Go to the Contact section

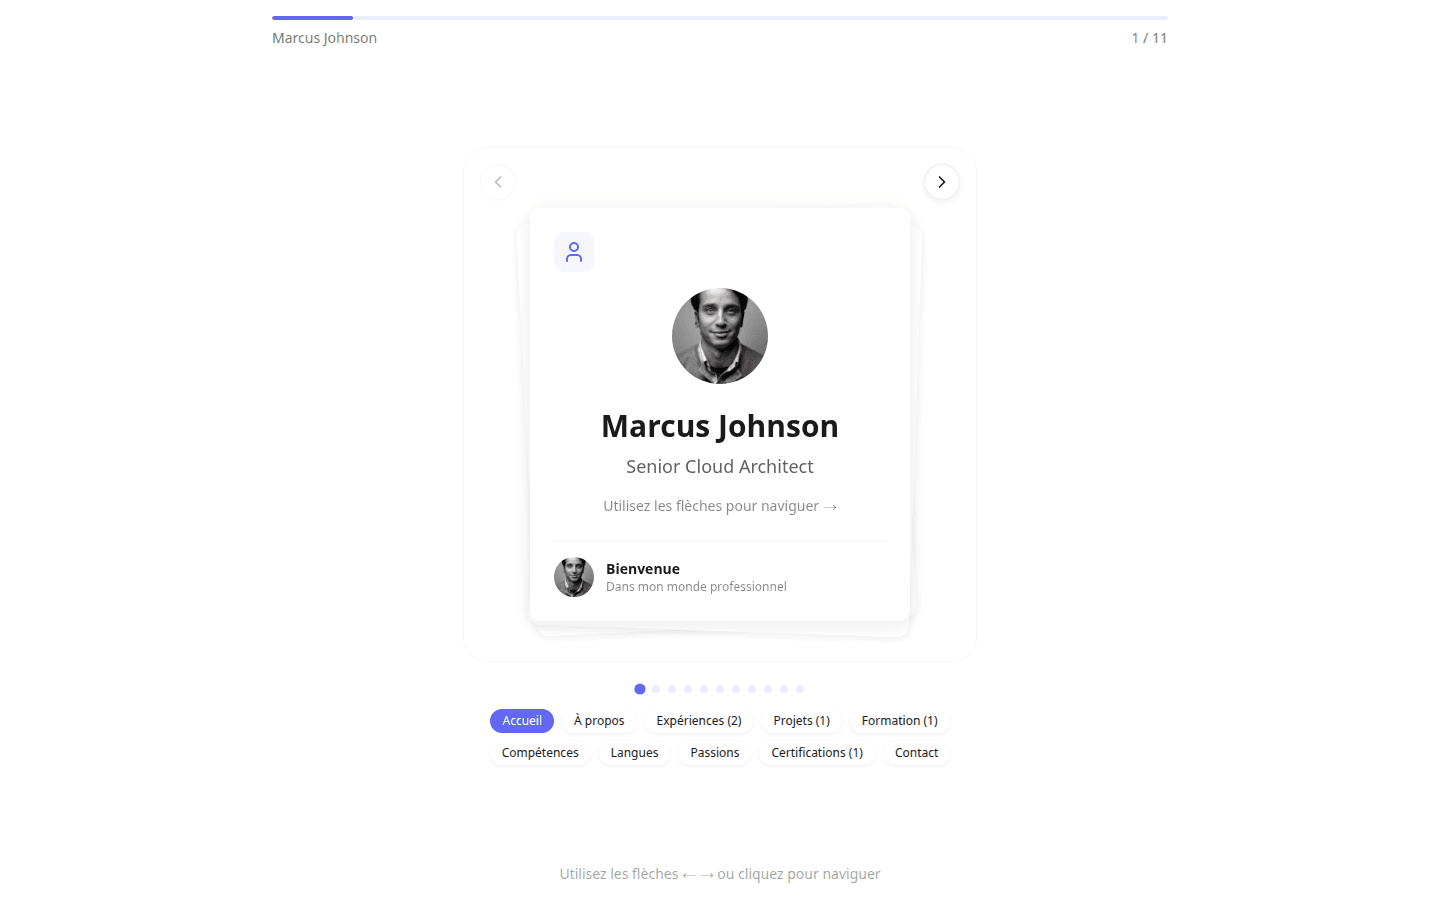click(917, 753)
